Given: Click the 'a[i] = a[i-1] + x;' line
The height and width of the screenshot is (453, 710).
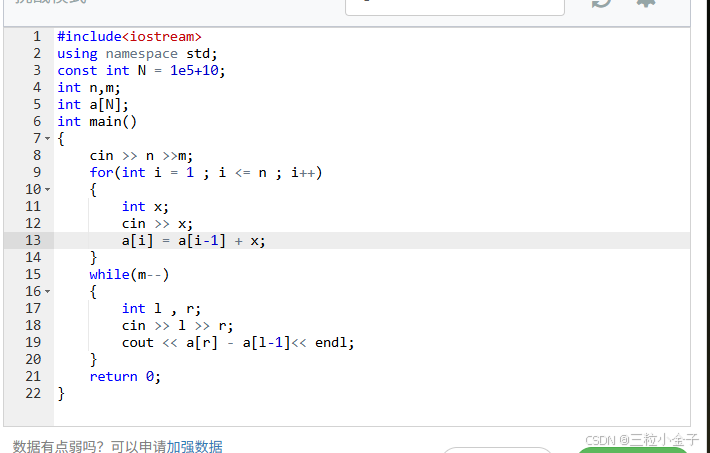Looking at the screenshot, I should coord(193,241).
